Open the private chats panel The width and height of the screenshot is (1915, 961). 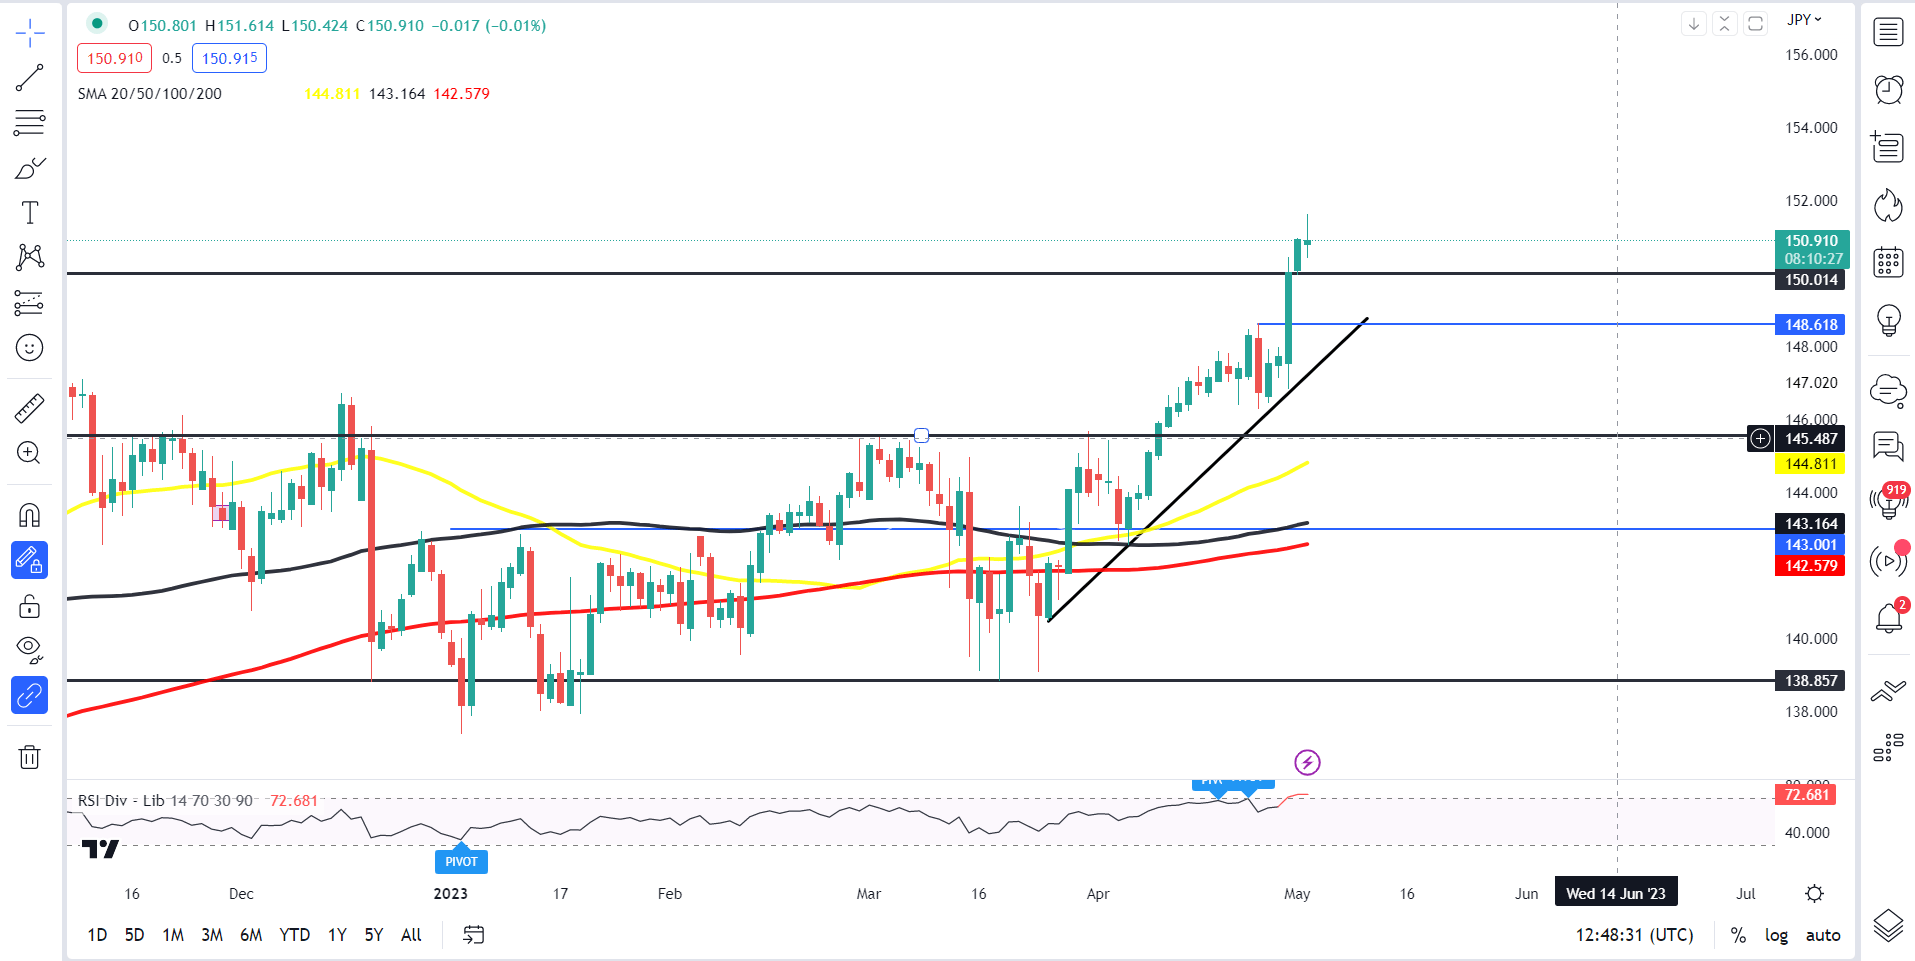point(1888,446)
